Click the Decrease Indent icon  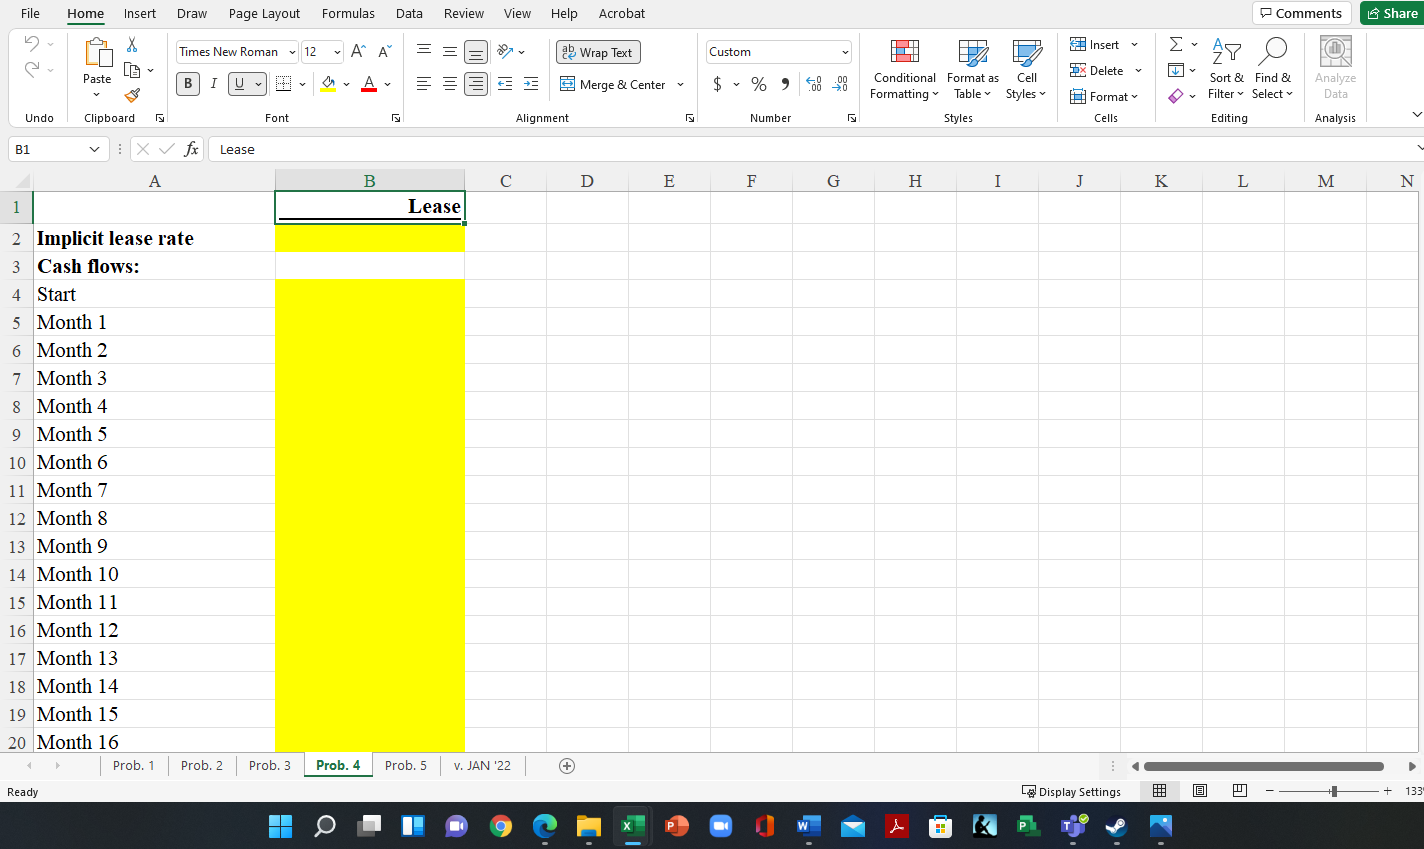click(x=505, y=84)
